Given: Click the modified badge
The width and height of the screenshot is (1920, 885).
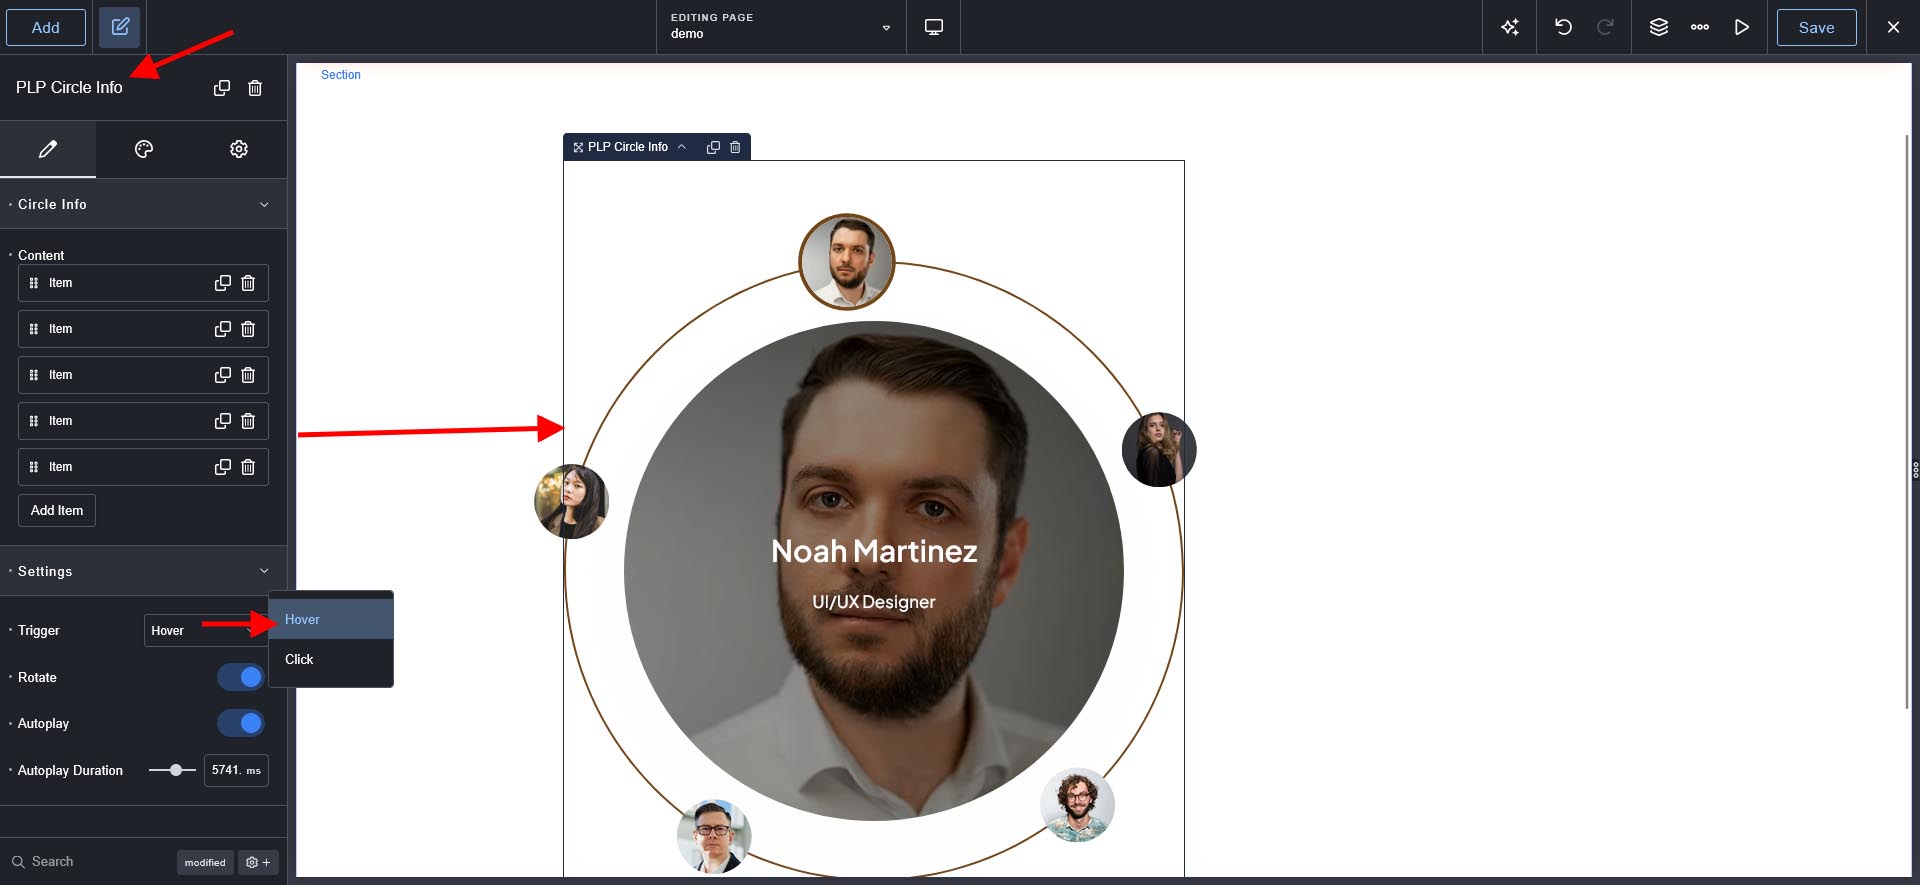Looking at the screenshot, I should 205,862.
